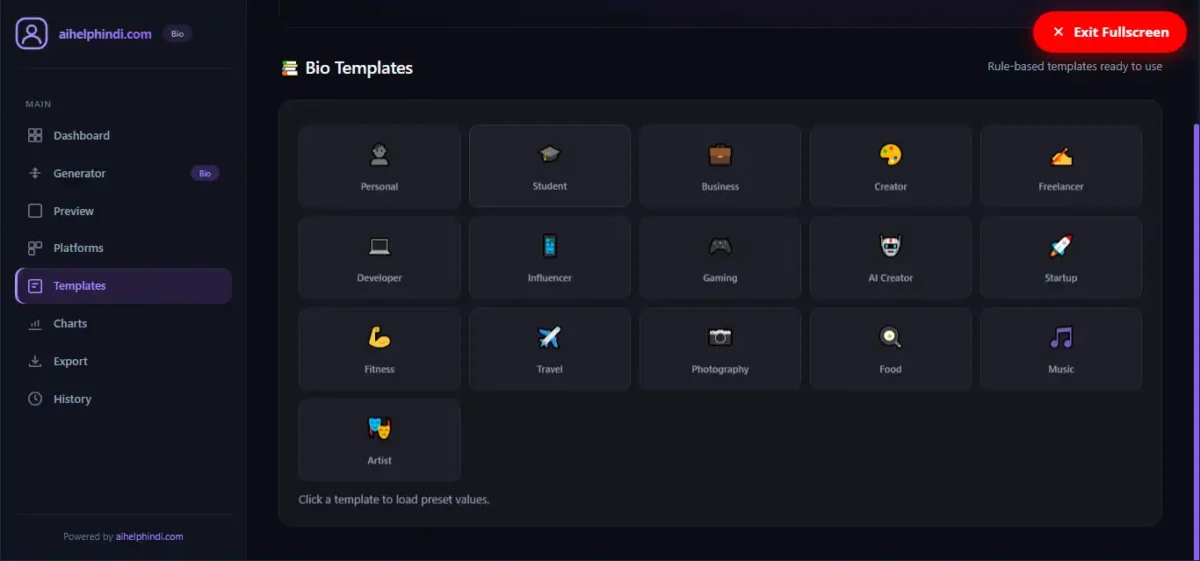
Task: Click the Startup template label text
Action: click(1061, 278)
